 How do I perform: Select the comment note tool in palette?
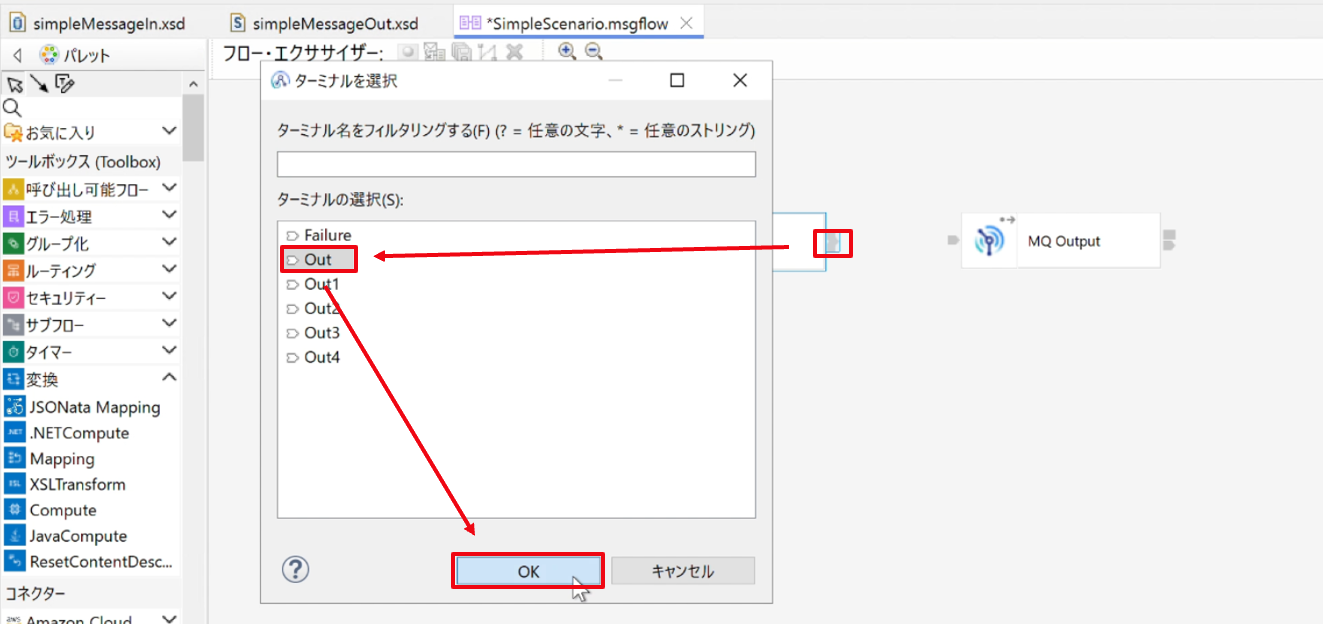[x=64, y=84]
